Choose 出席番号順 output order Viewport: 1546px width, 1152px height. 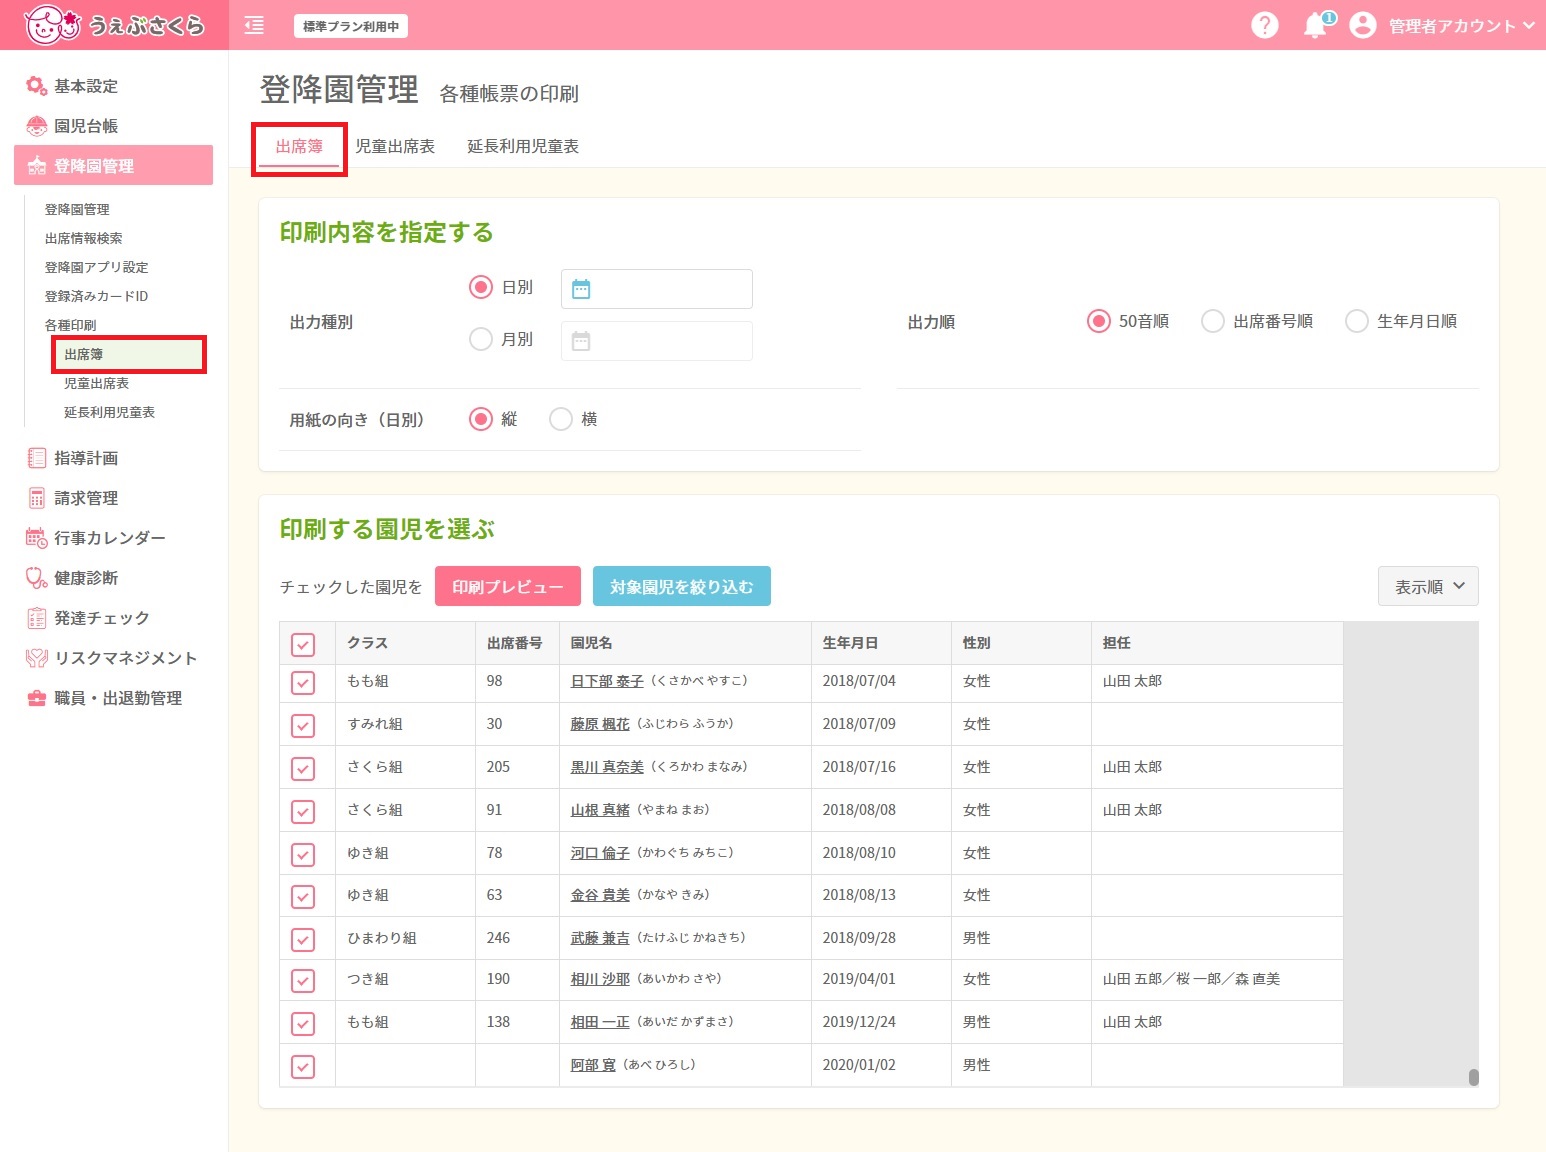(1213, 321)
